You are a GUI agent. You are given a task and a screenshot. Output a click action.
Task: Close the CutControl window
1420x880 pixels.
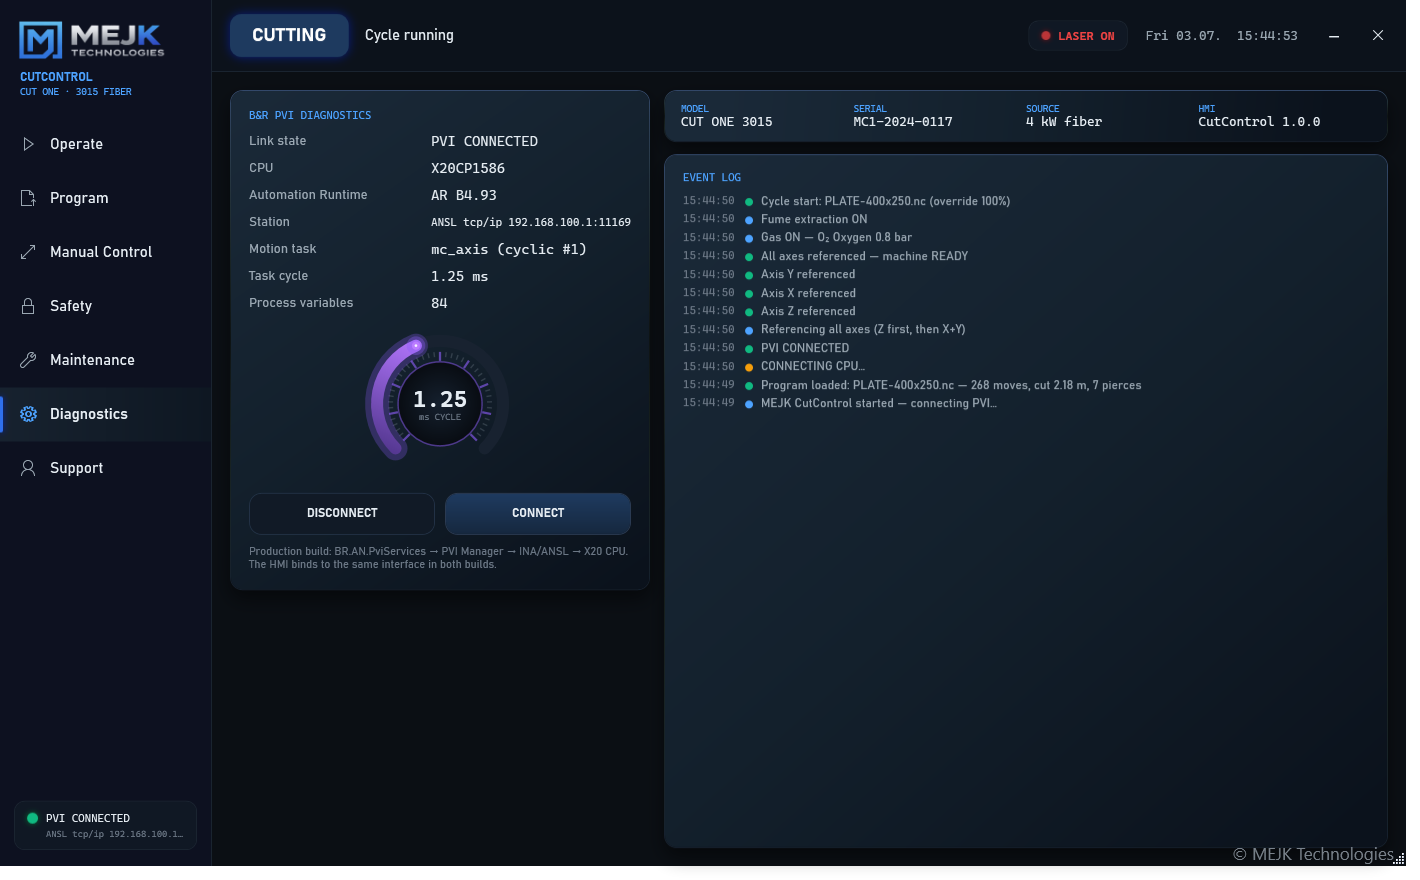(1378, 35)
